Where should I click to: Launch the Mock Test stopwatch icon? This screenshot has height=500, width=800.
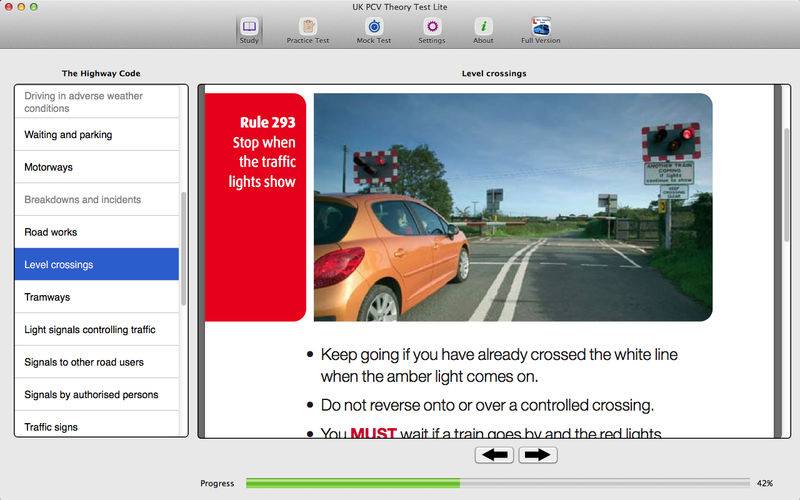pos(373,27)
